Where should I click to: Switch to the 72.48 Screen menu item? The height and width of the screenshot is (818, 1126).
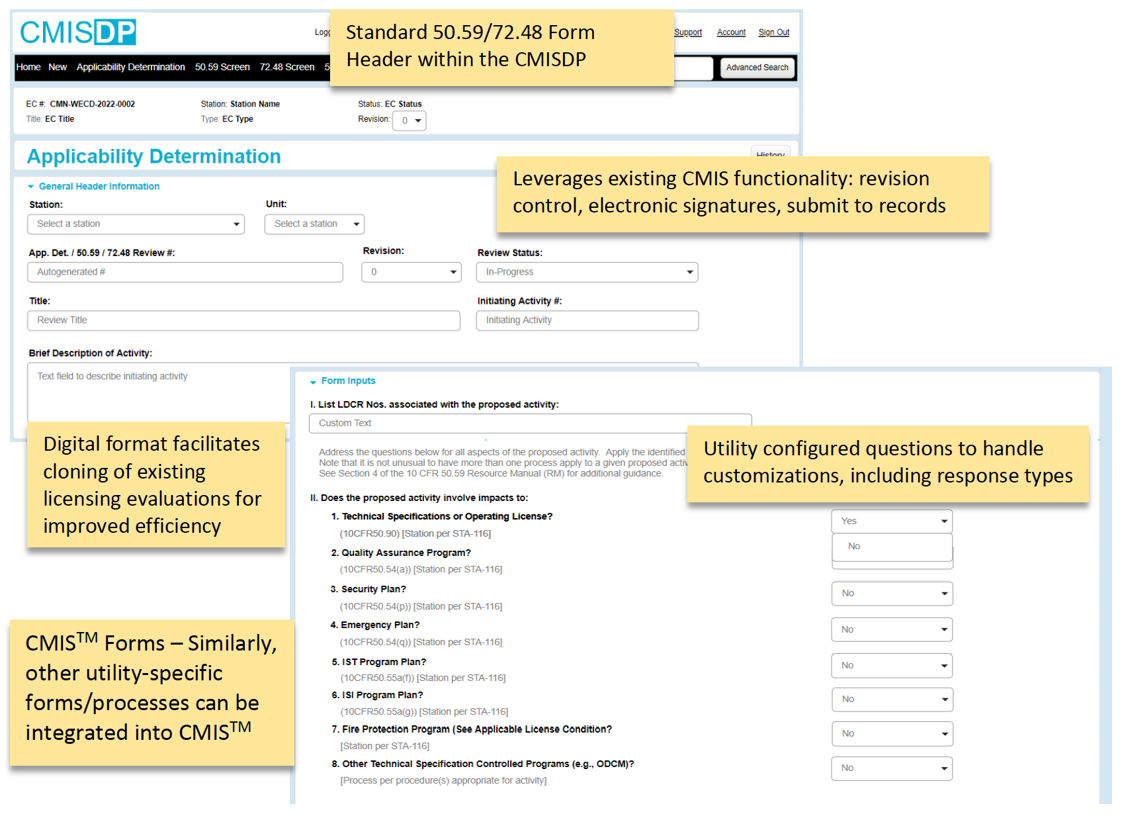287,67
